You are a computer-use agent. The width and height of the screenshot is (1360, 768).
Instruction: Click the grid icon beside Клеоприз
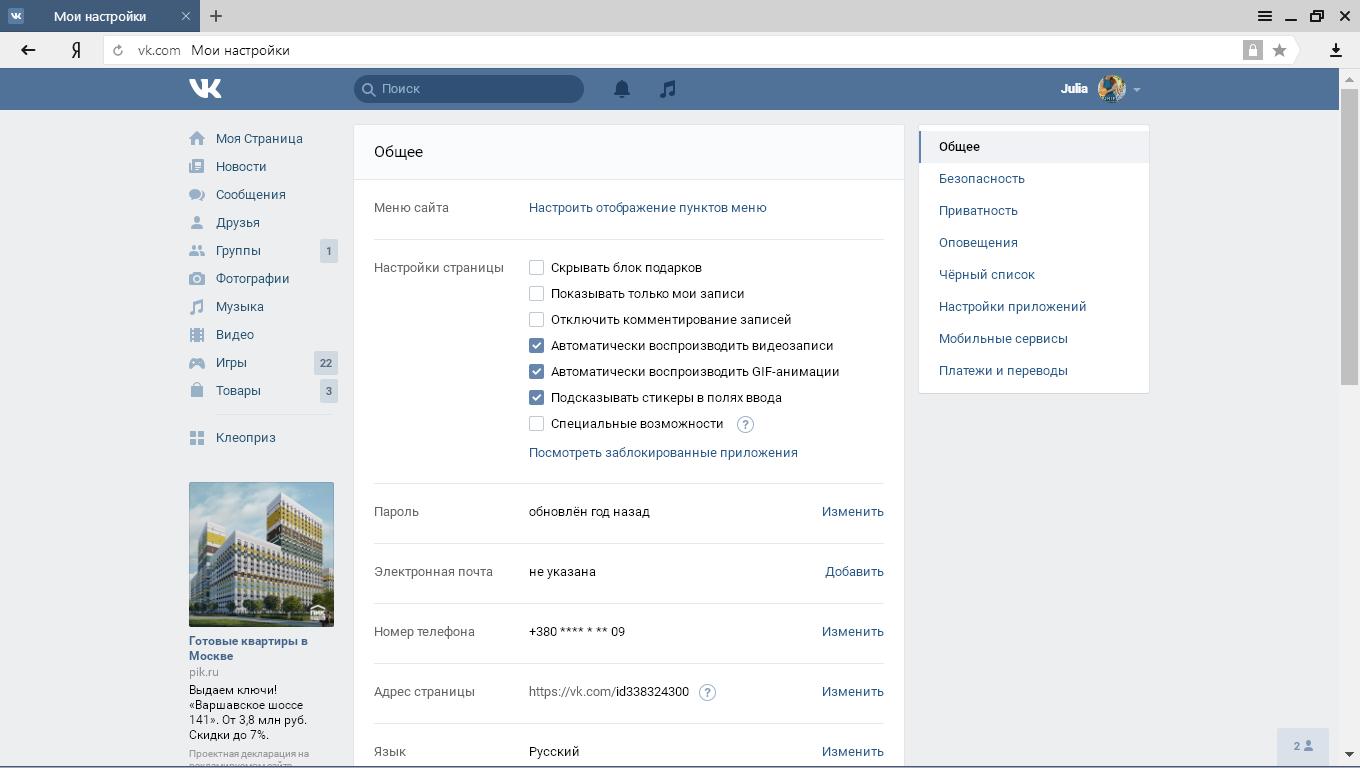(197, 438)
